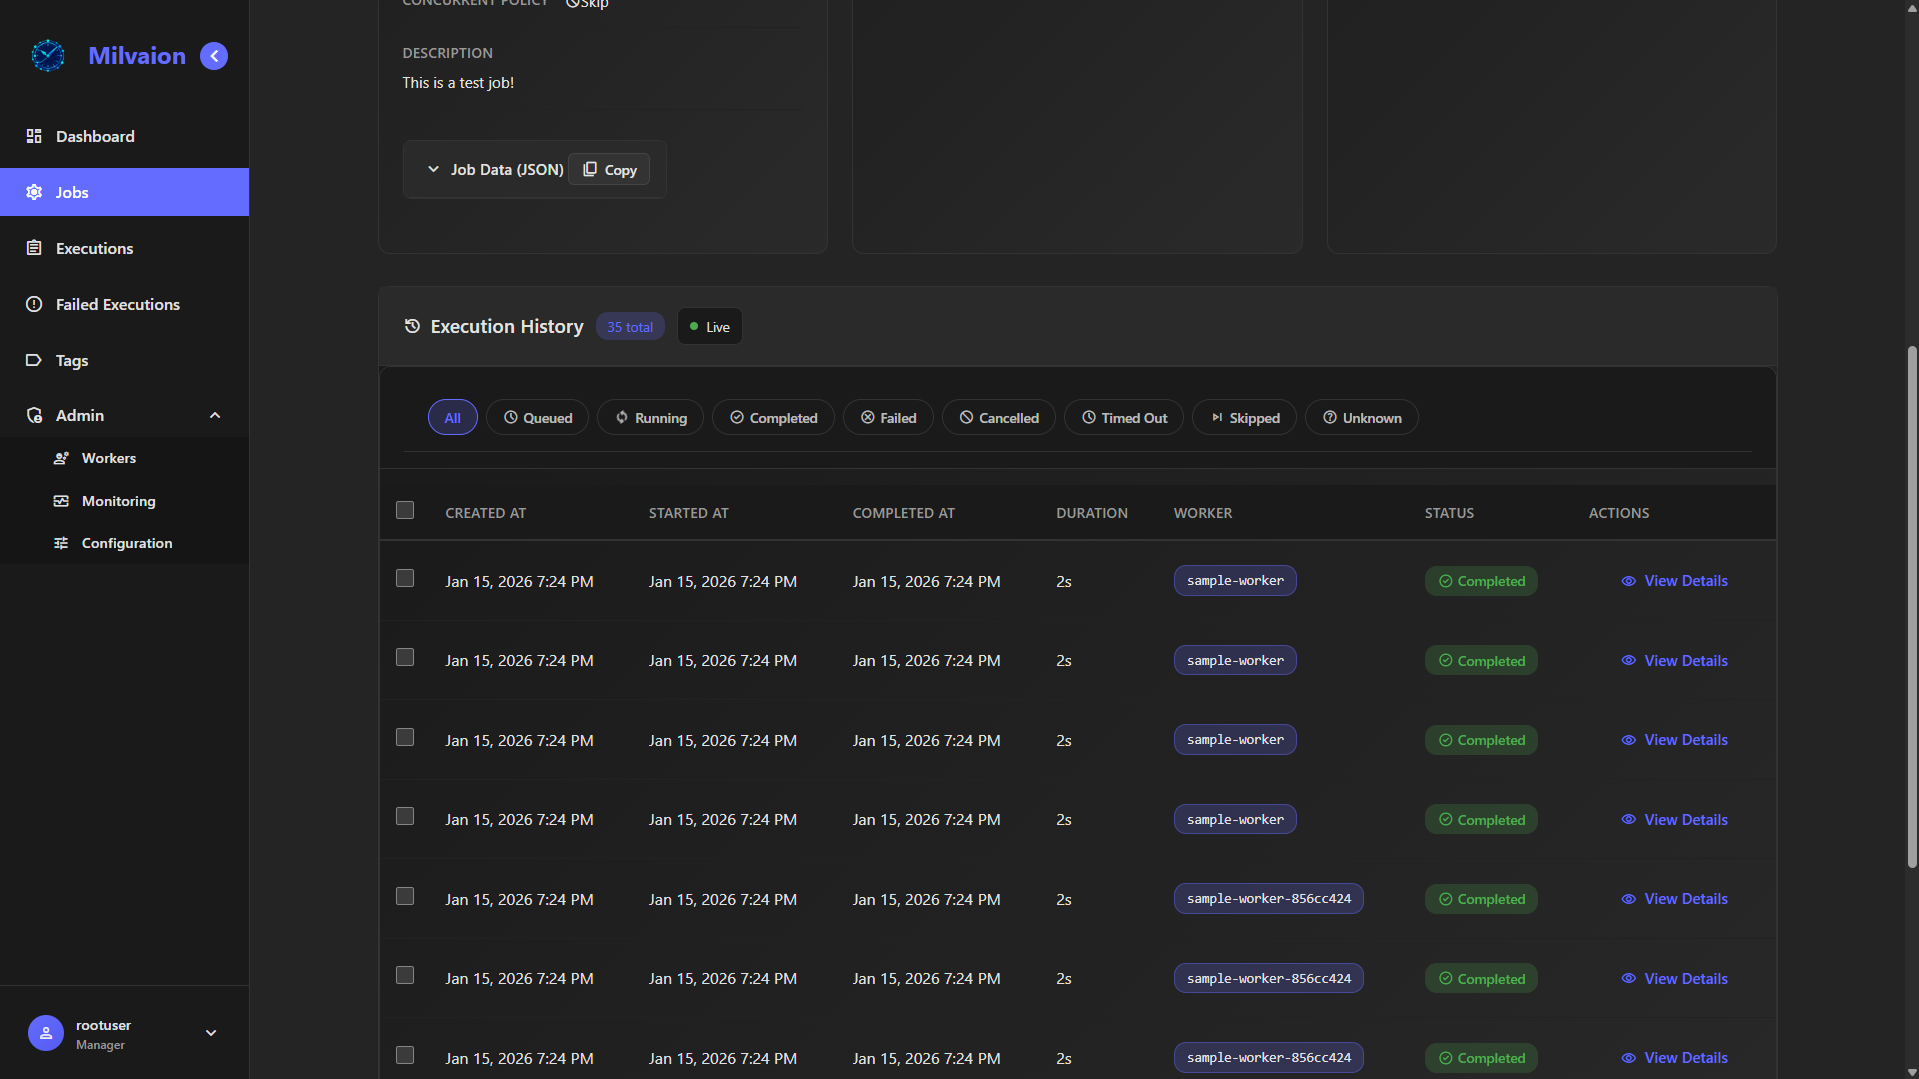Open the Workers admin page
This screenshot has height=1079, width=1919.
[x=108, y=458]
